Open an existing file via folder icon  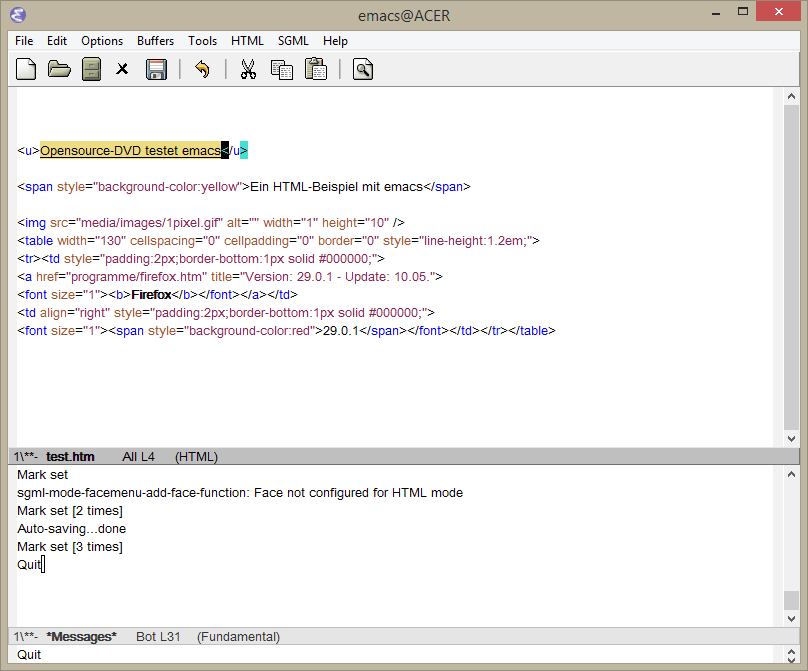[59, 69]
